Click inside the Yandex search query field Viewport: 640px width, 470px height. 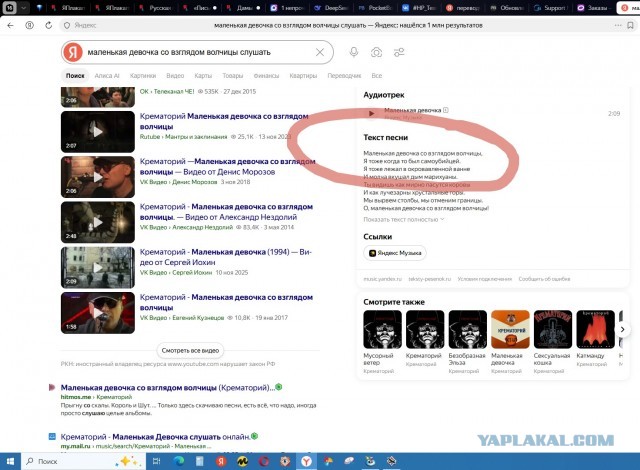pos(198,52)
